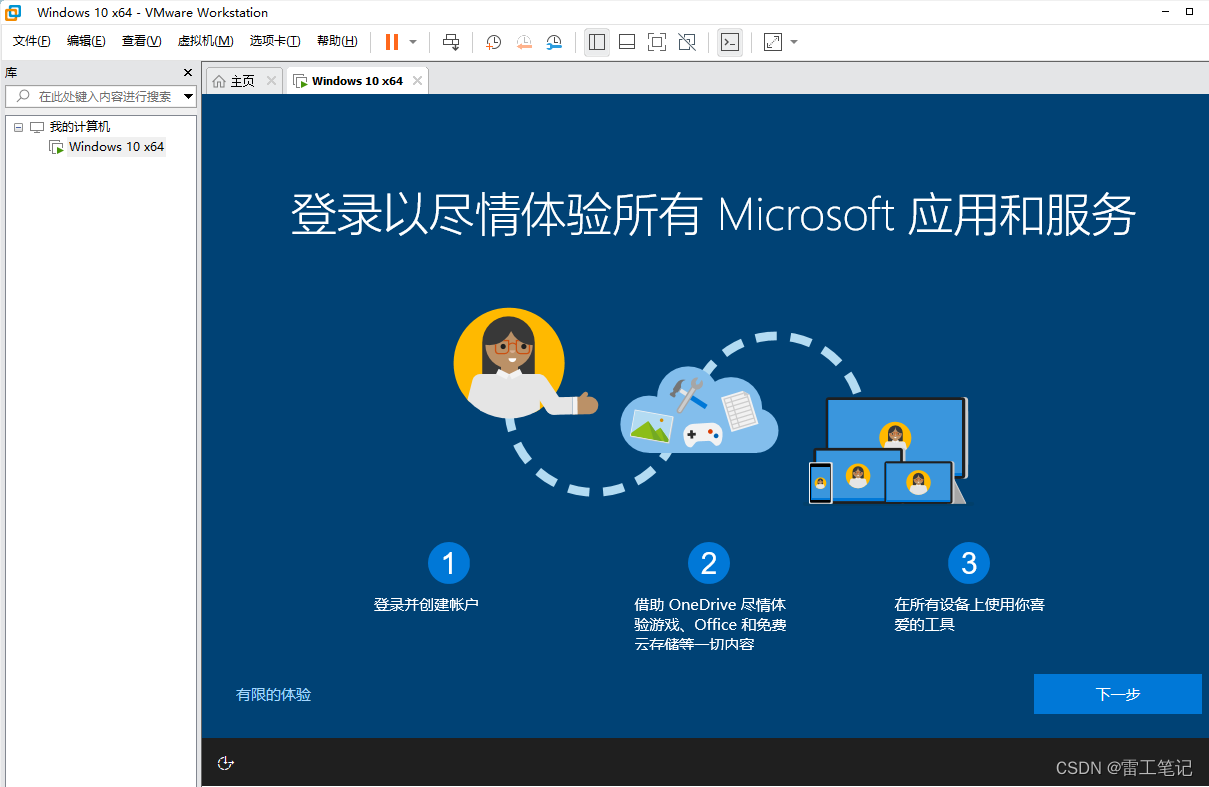Viewport: 1209px width, 787px height.
Task: Close the Windows 10 x64 tab
Action: click(417, 81)
